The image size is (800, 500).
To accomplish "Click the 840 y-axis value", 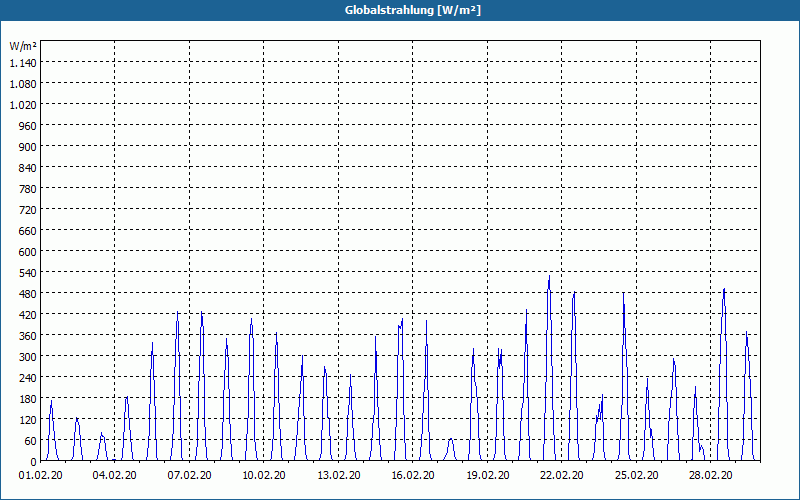I will (28, 168).
